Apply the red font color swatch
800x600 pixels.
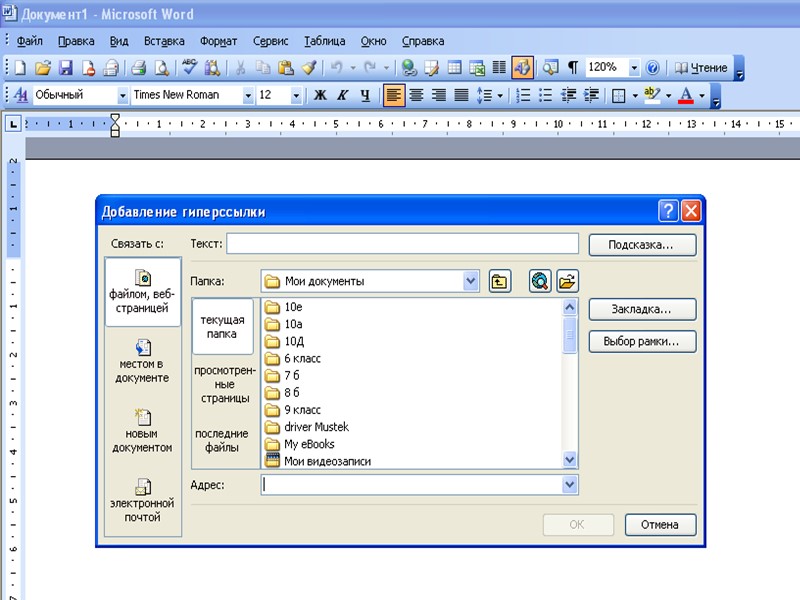(x=686, y=95)
